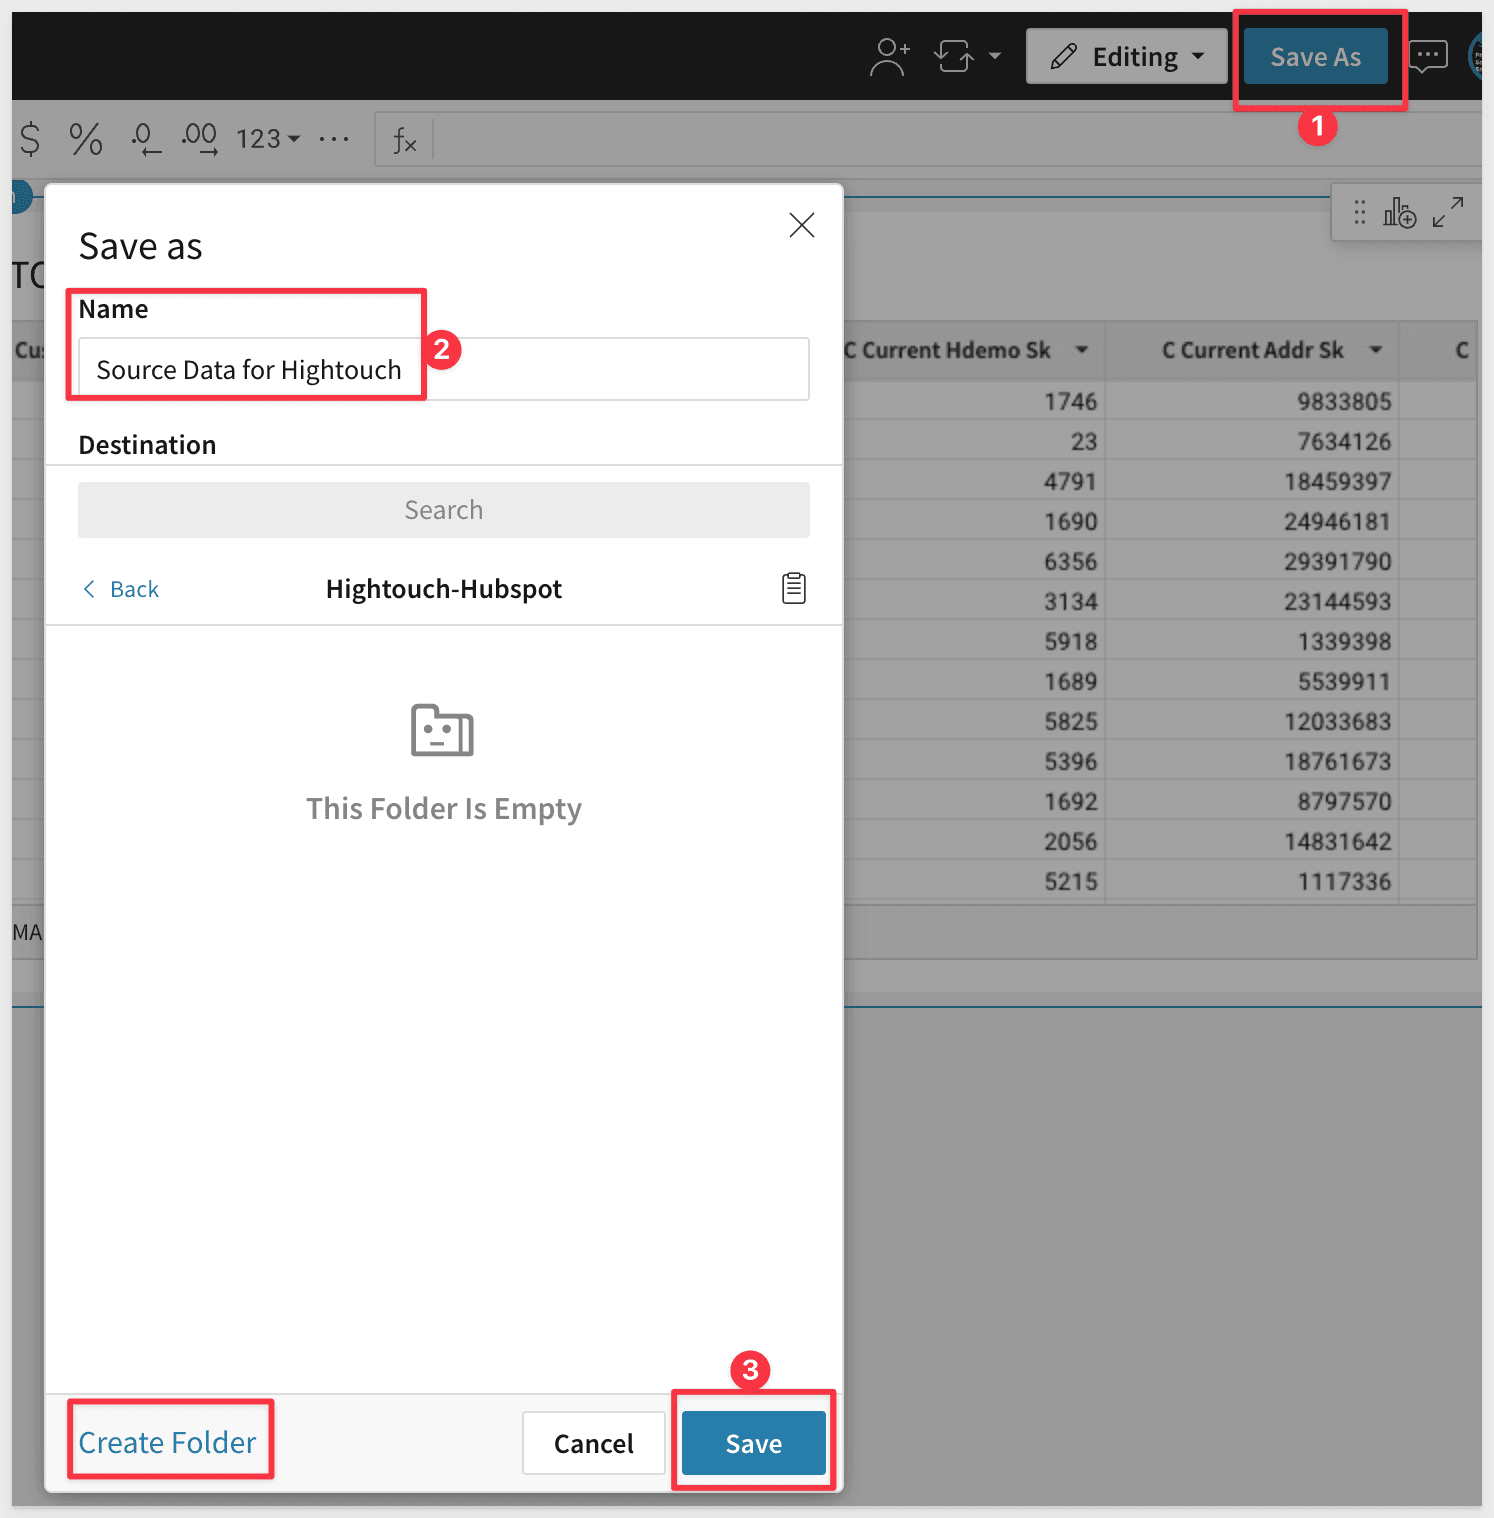Click the paste clipboard icon beside Hightouch-Hubspot
The image size is (1494, 1518).
[793, 588]
